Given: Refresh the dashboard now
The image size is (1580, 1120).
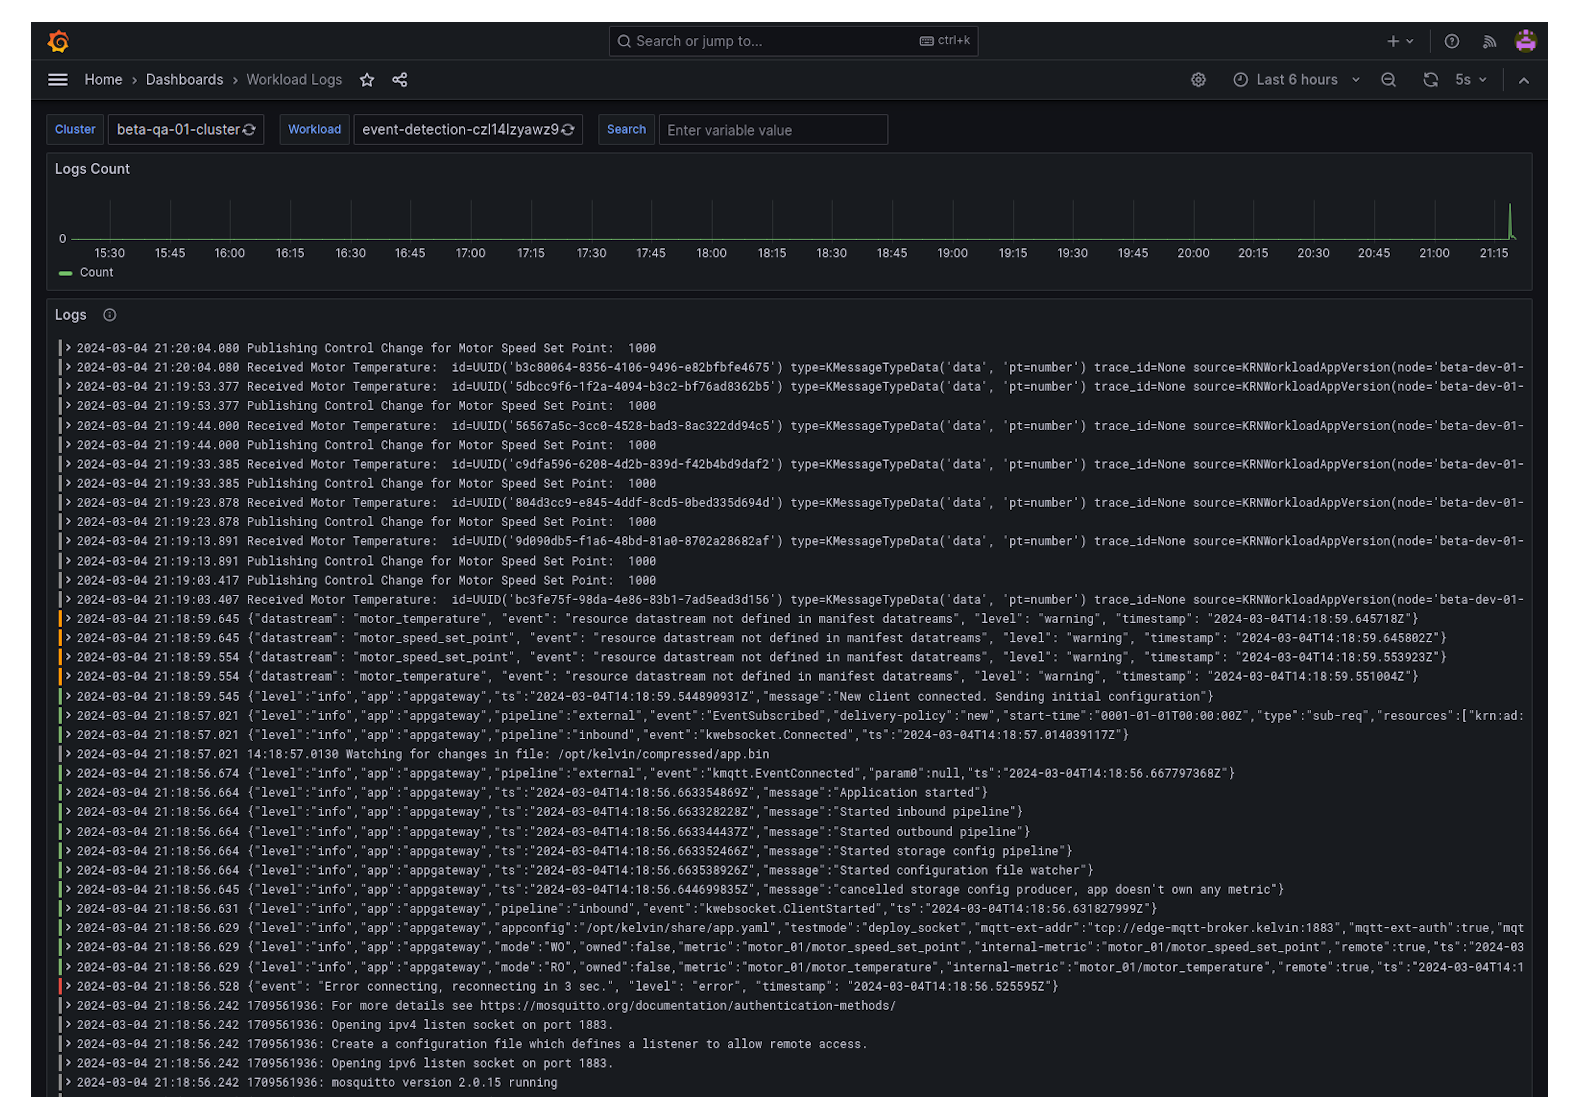Looking at the screenshot, I should click(x=1430, y=80).
